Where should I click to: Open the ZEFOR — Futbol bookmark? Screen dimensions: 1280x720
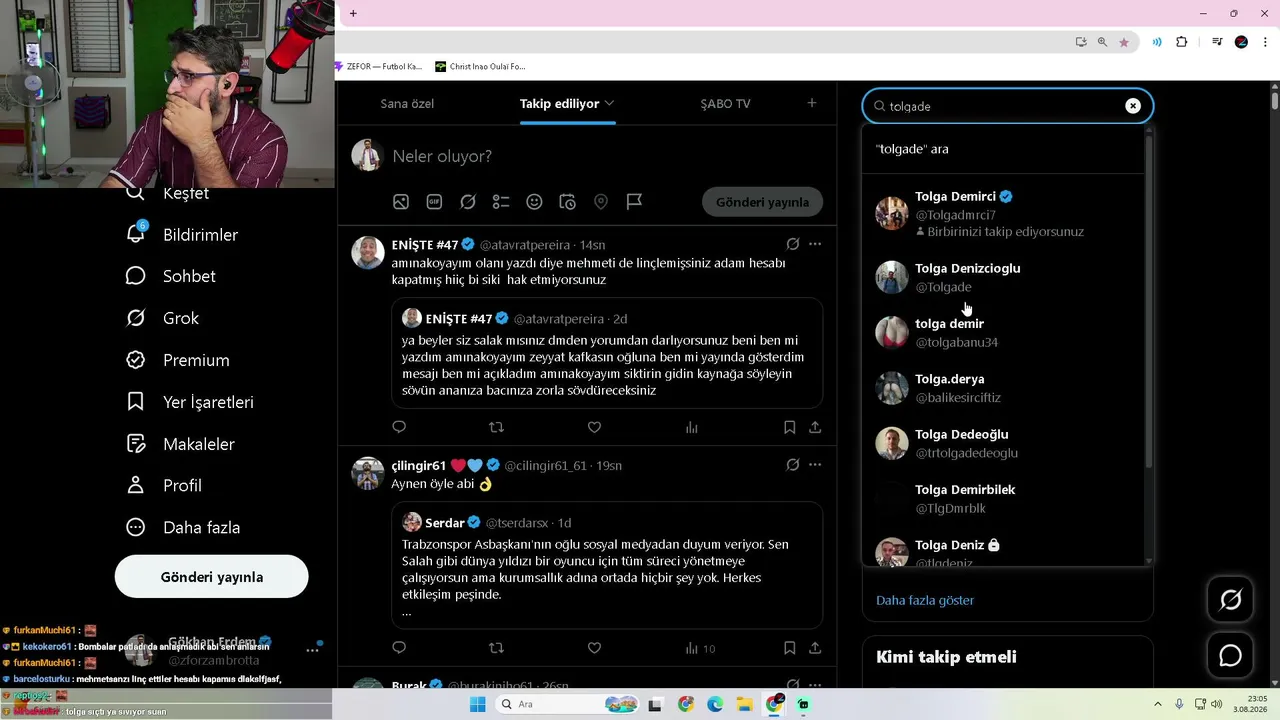[x=379, y=67]
